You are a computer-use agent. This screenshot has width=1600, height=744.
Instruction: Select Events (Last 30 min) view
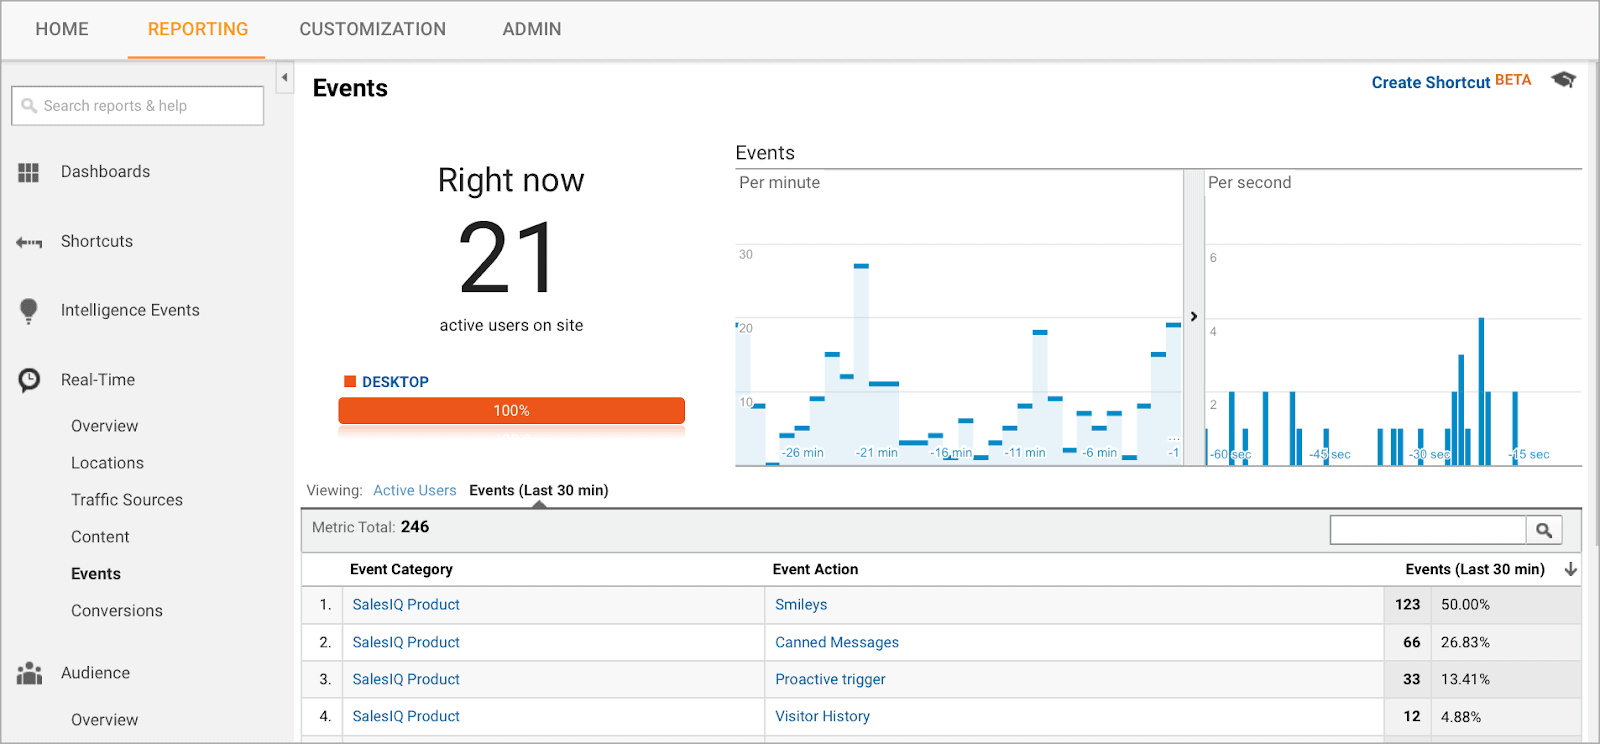pyautogui.click(x=539, y=490)
